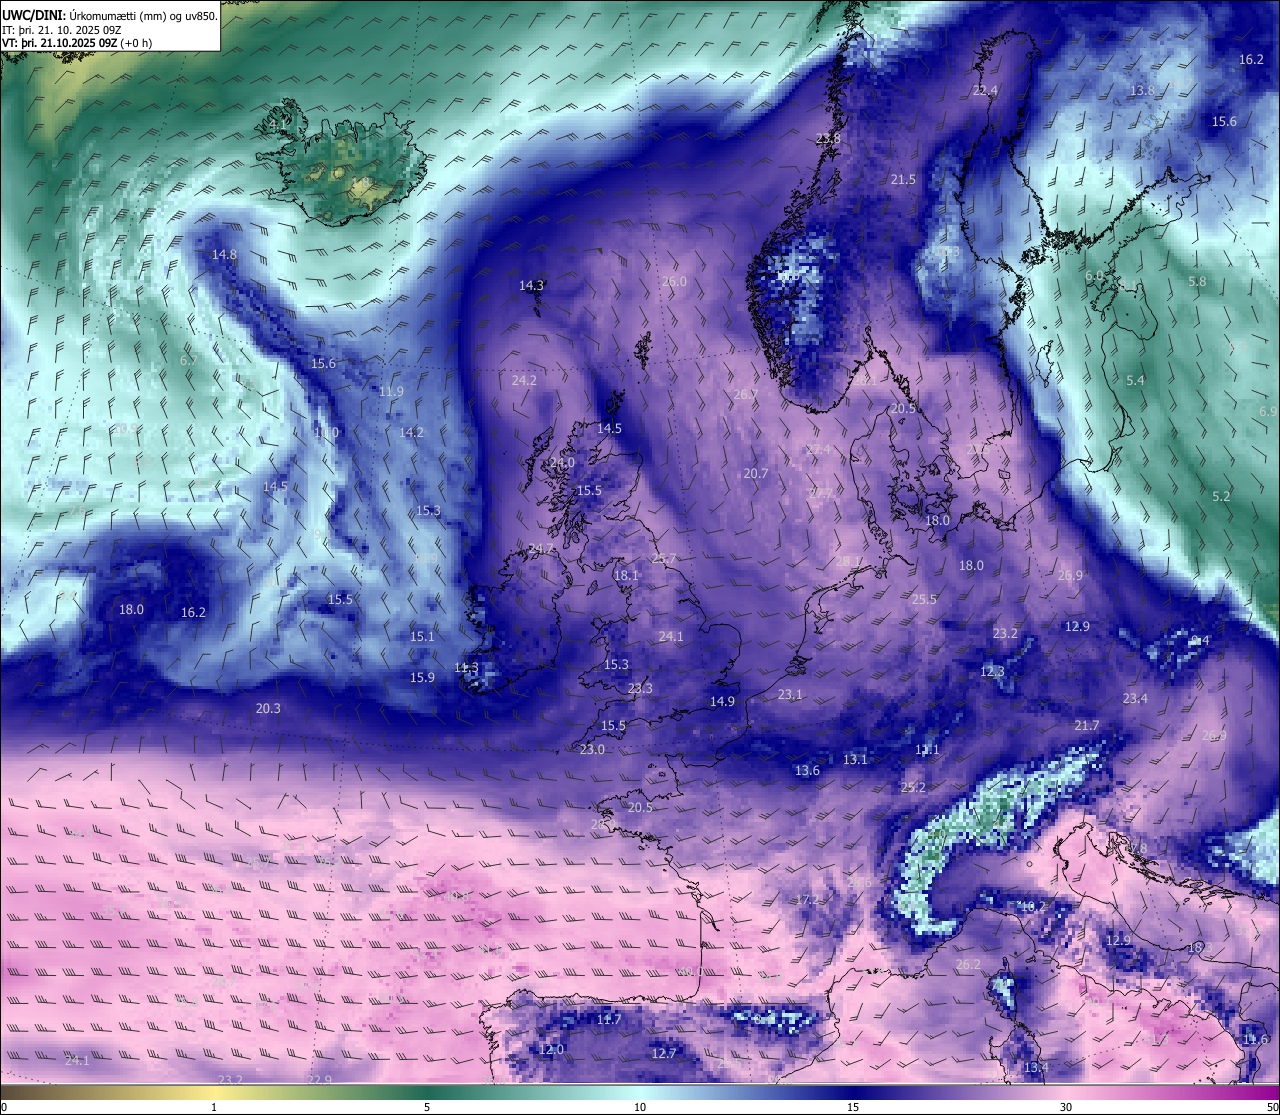Click the 11.3 value near Ireland
This screenshot has height=1115, width=1280.
[466, 667]
